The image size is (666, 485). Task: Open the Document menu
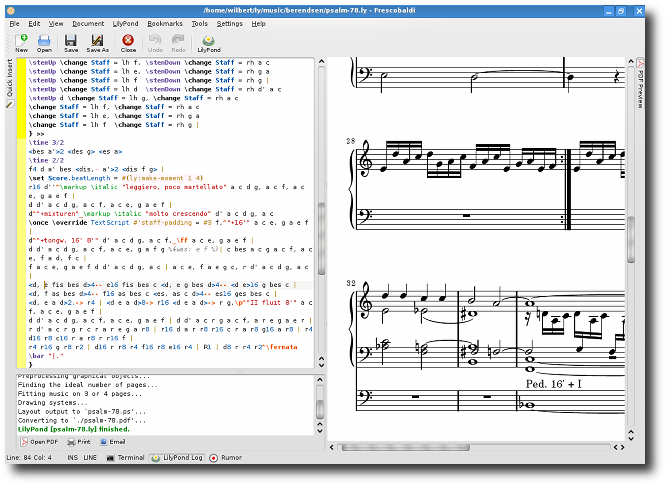pos(88,24)
